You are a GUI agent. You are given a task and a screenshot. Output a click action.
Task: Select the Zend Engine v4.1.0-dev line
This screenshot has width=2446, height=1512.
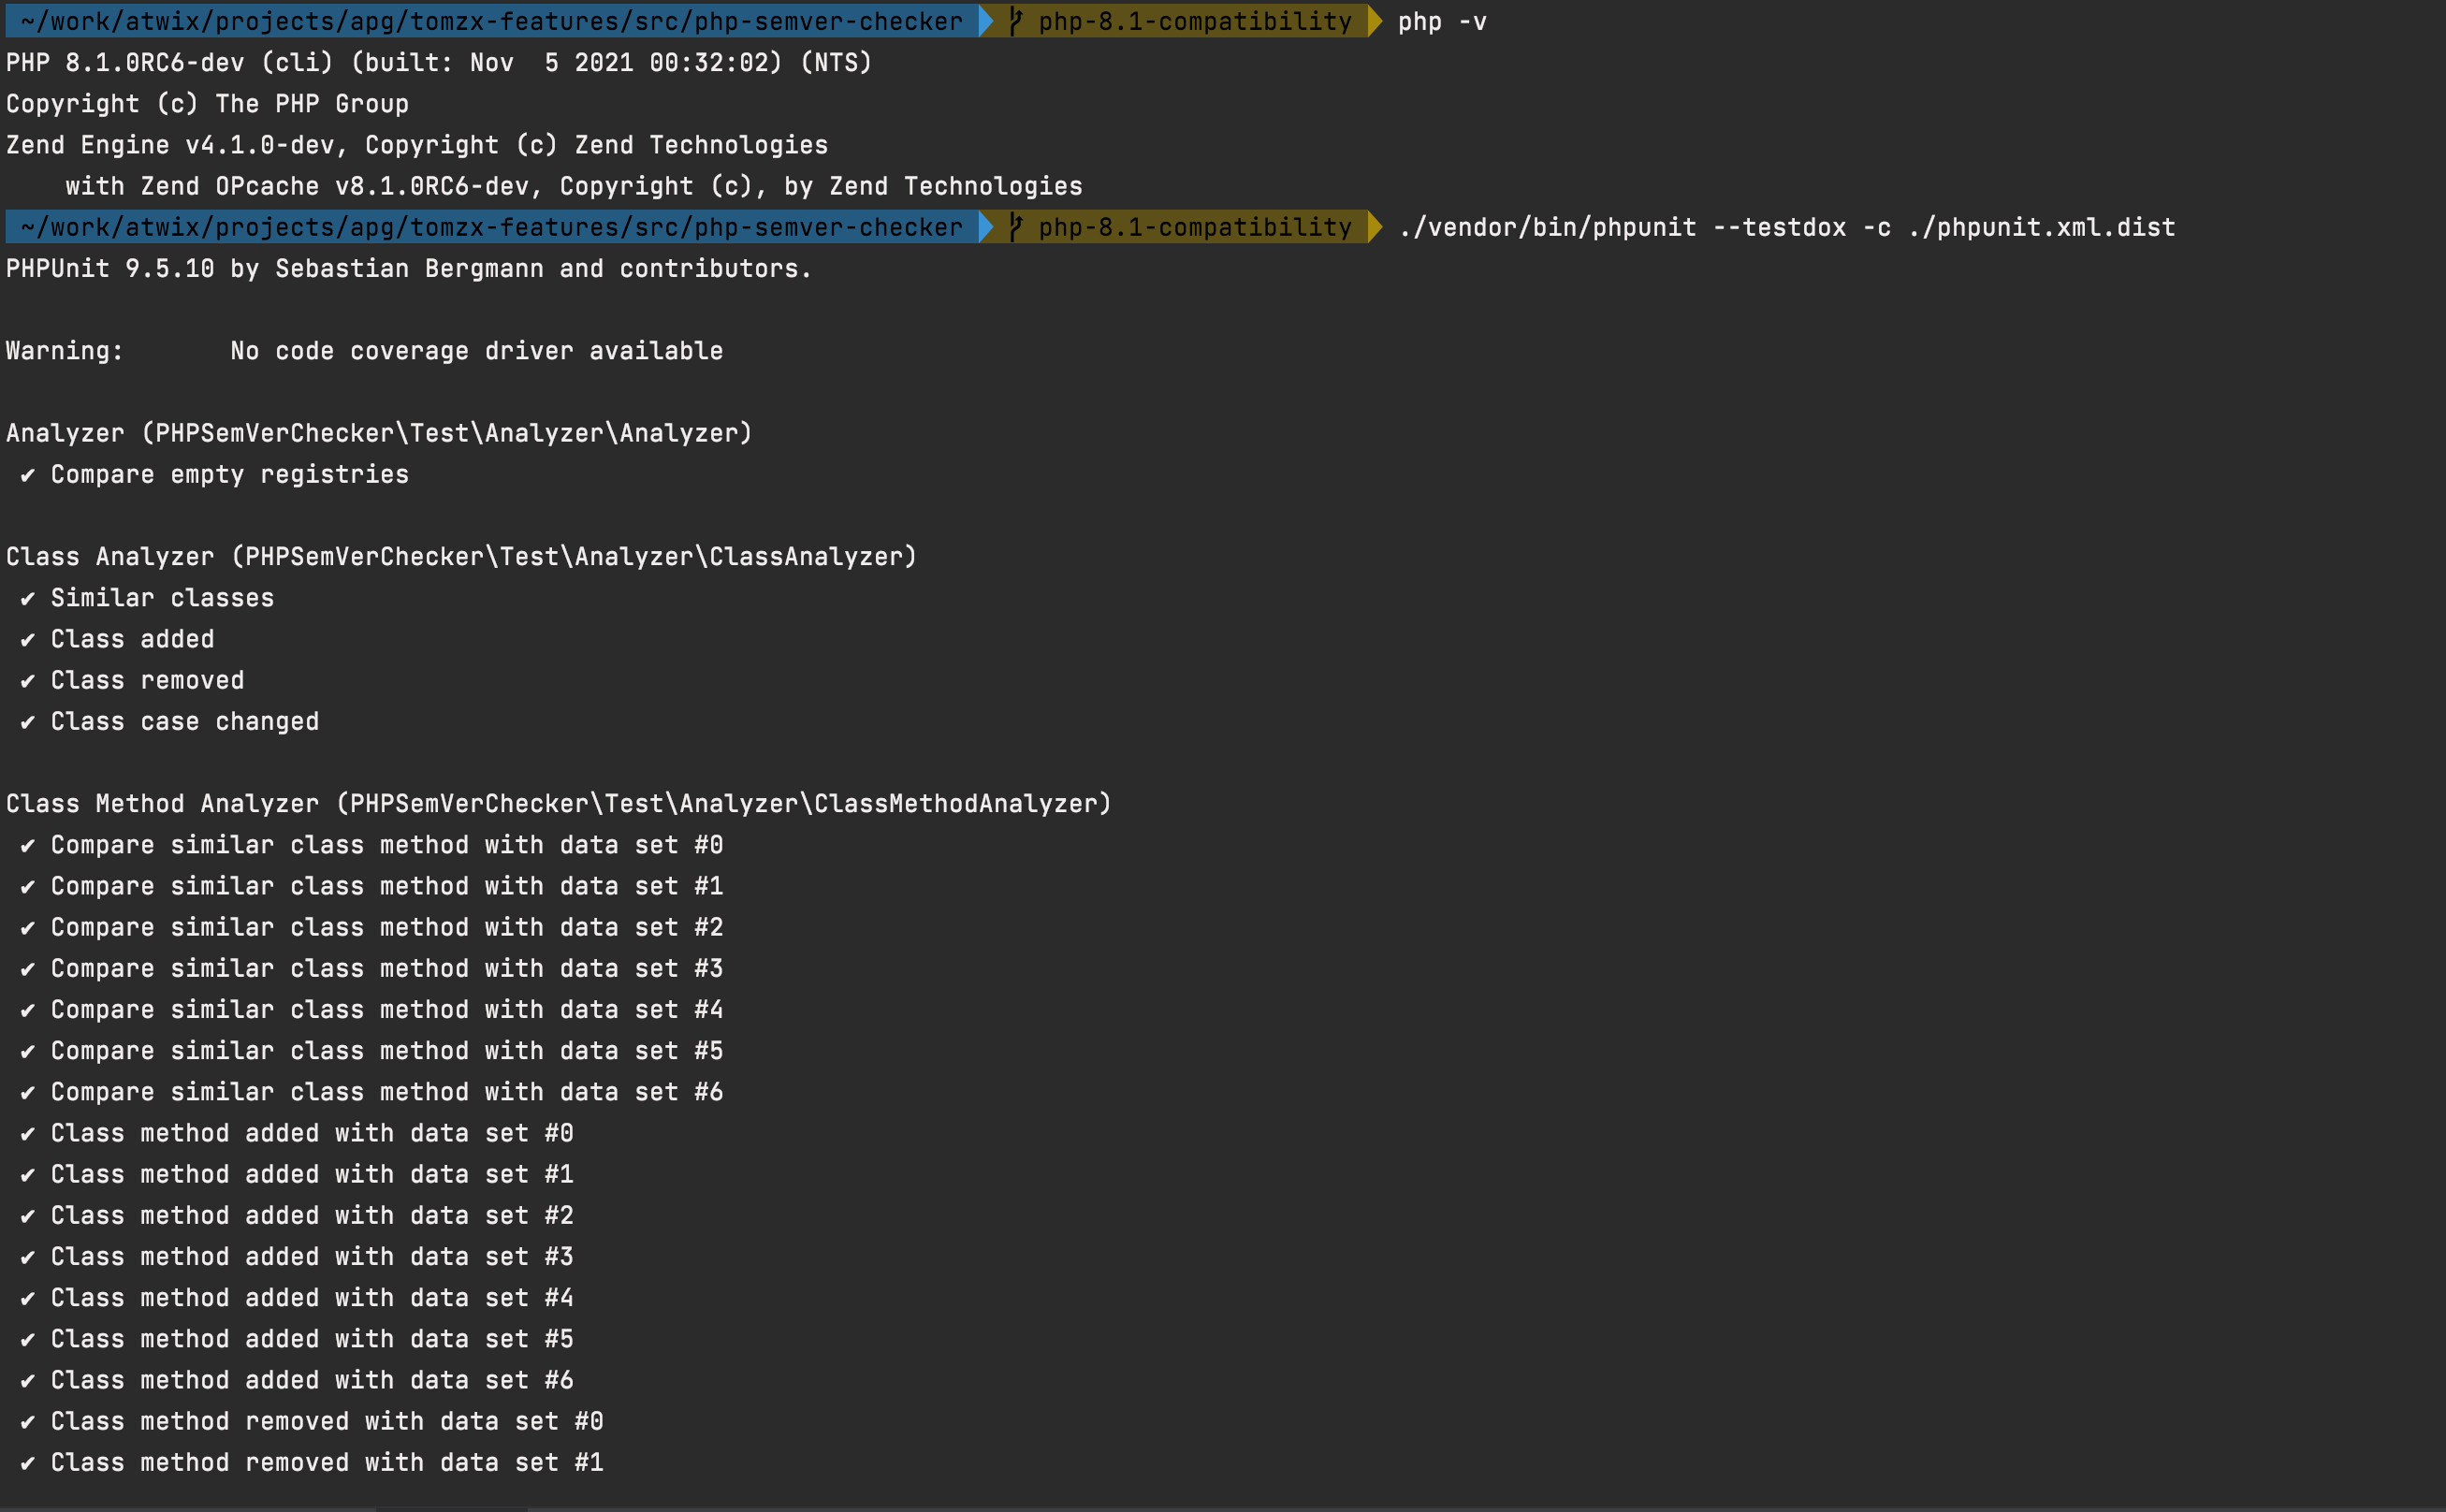click(x=417, y=145)
